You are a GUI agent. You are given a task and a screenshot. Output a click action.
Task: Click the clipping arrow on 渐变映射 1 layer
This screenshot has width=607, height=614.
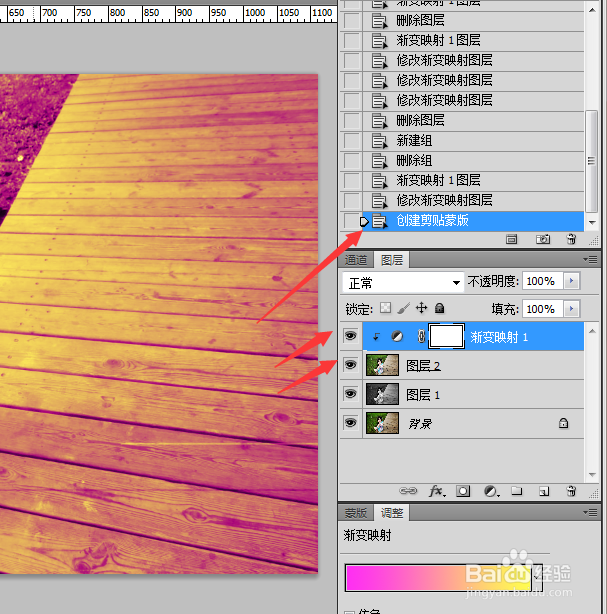[376, 336]
